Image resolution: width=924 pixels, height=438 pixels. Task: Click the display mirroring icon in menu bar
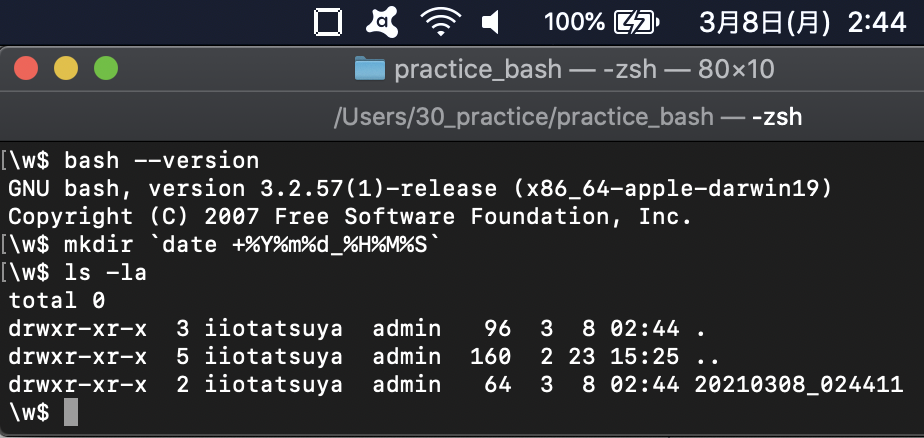[x=327, y=21]
